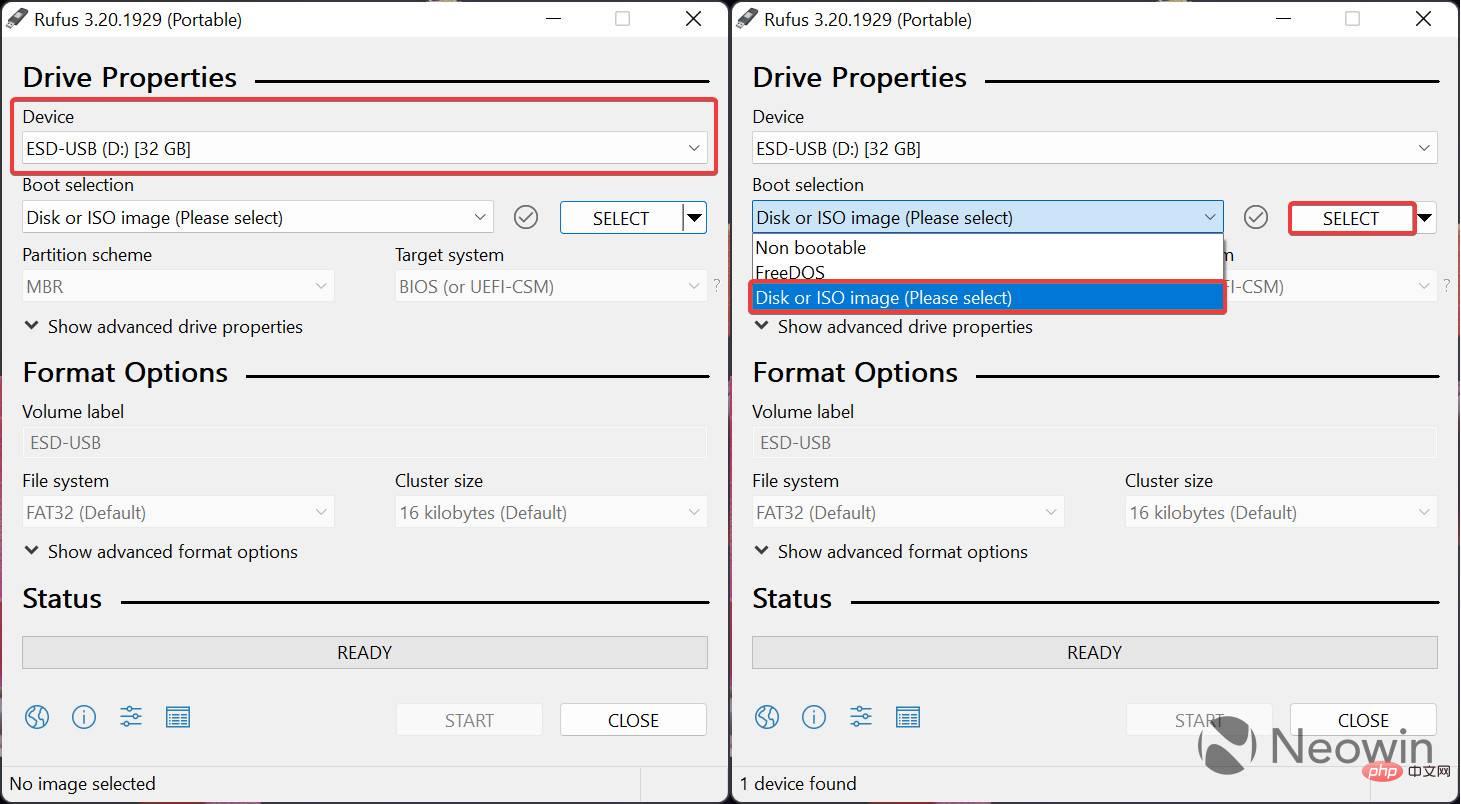Click language globe icon in right Rufus window
Viewport: 1461px width, 804px height.
767,717
